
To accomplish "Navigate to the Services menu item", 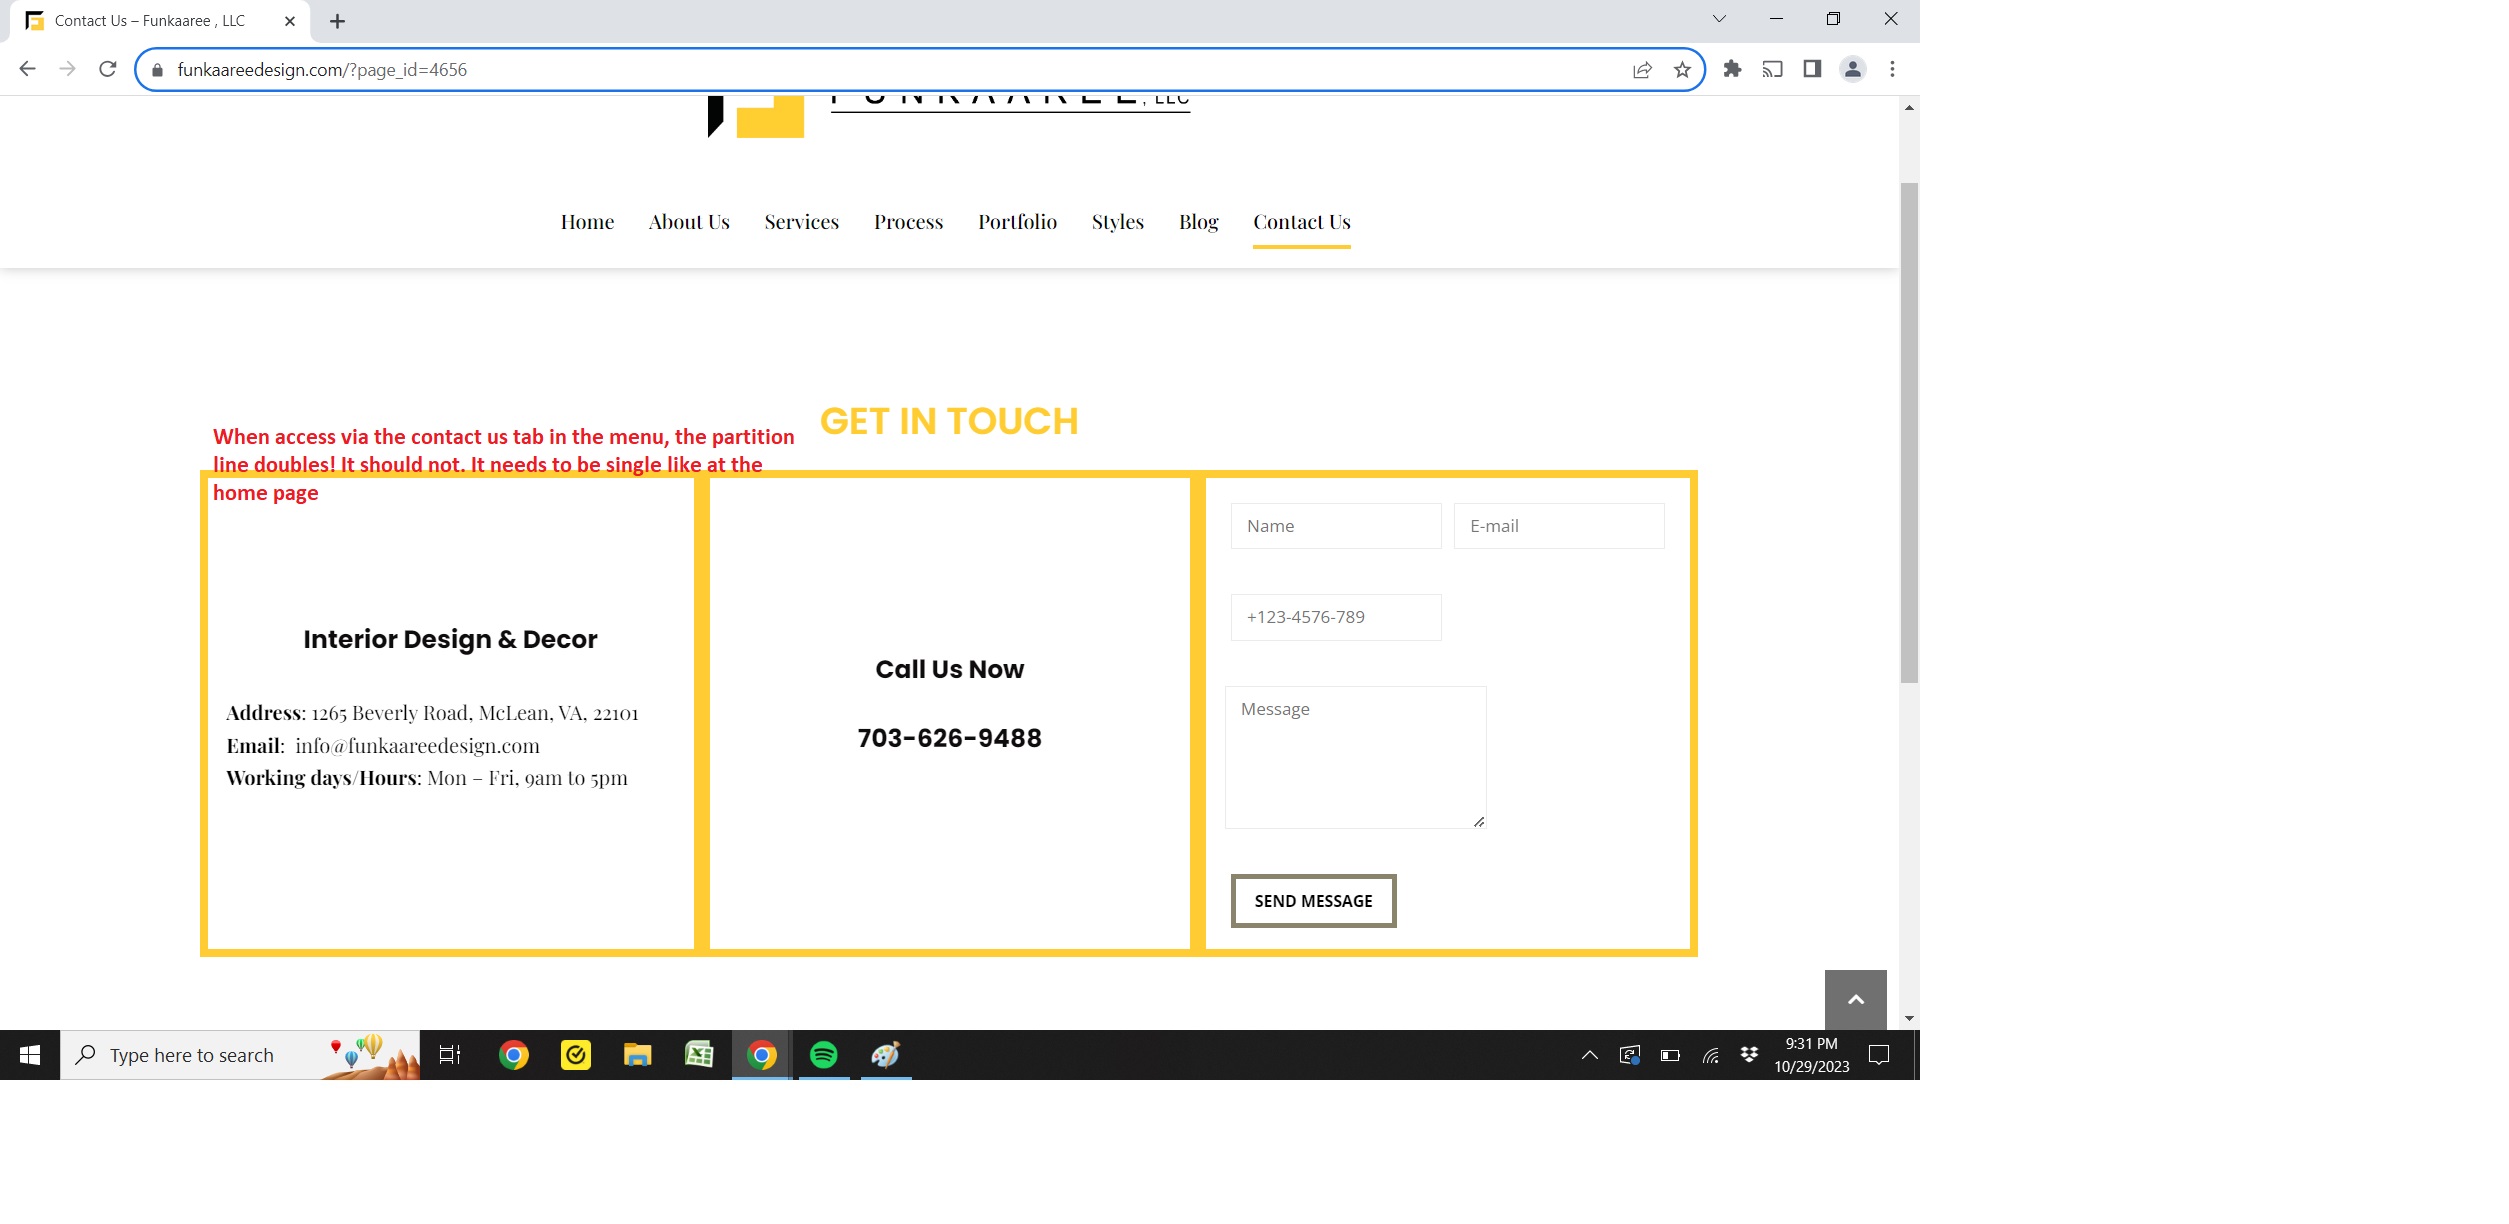I will click(801, 222).
